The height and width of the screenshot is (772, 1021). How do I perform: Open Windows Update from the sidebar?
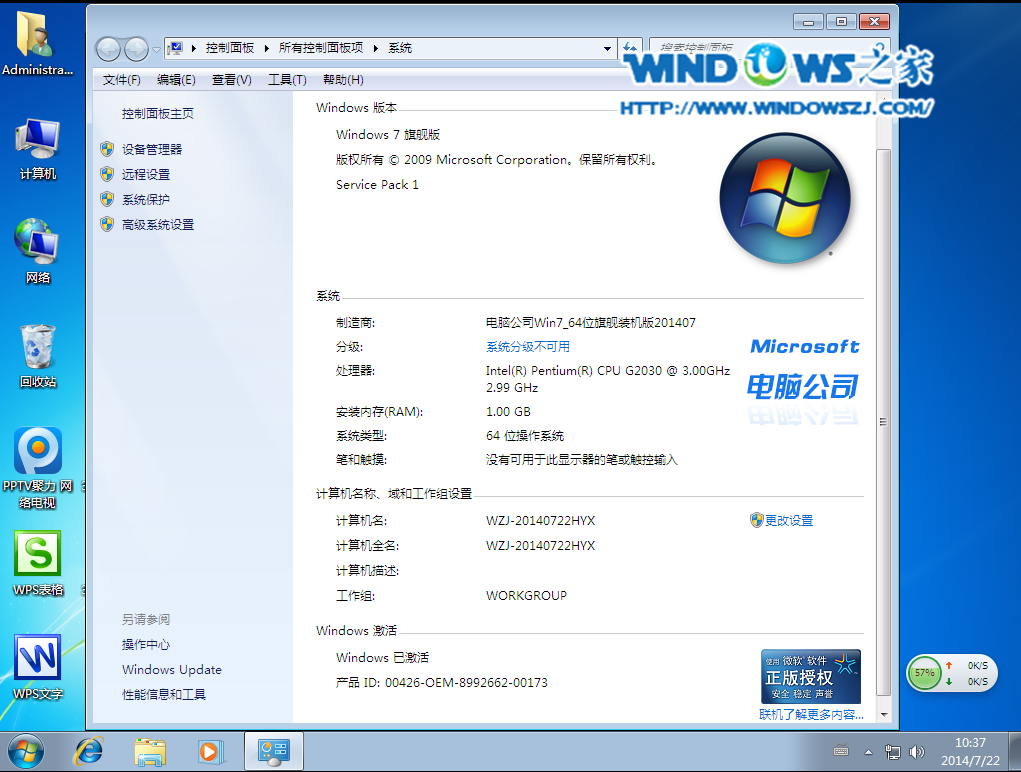(171, 669)
